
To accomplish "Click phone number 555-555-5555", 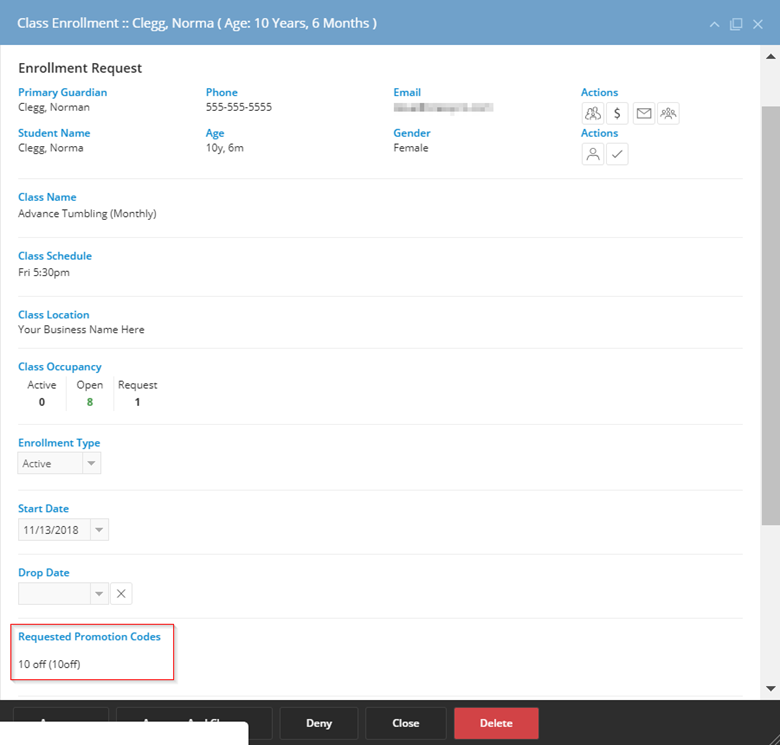I will pyautogui.click(x=239, y=107).
